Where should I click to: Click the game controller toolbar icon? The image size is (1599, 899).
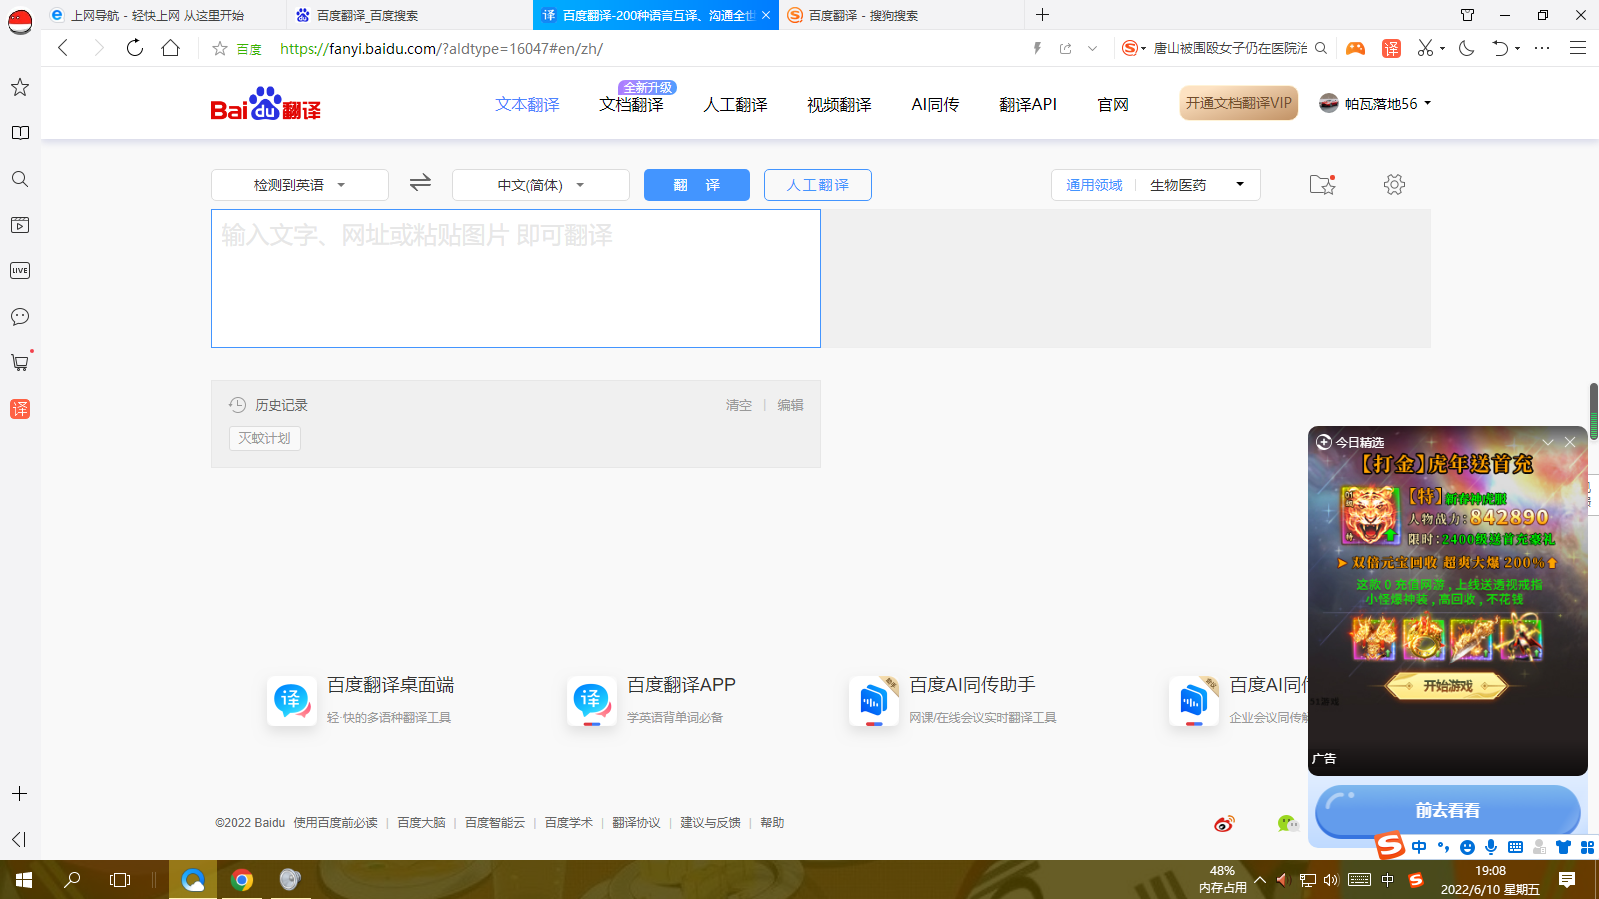[1355, 48]
